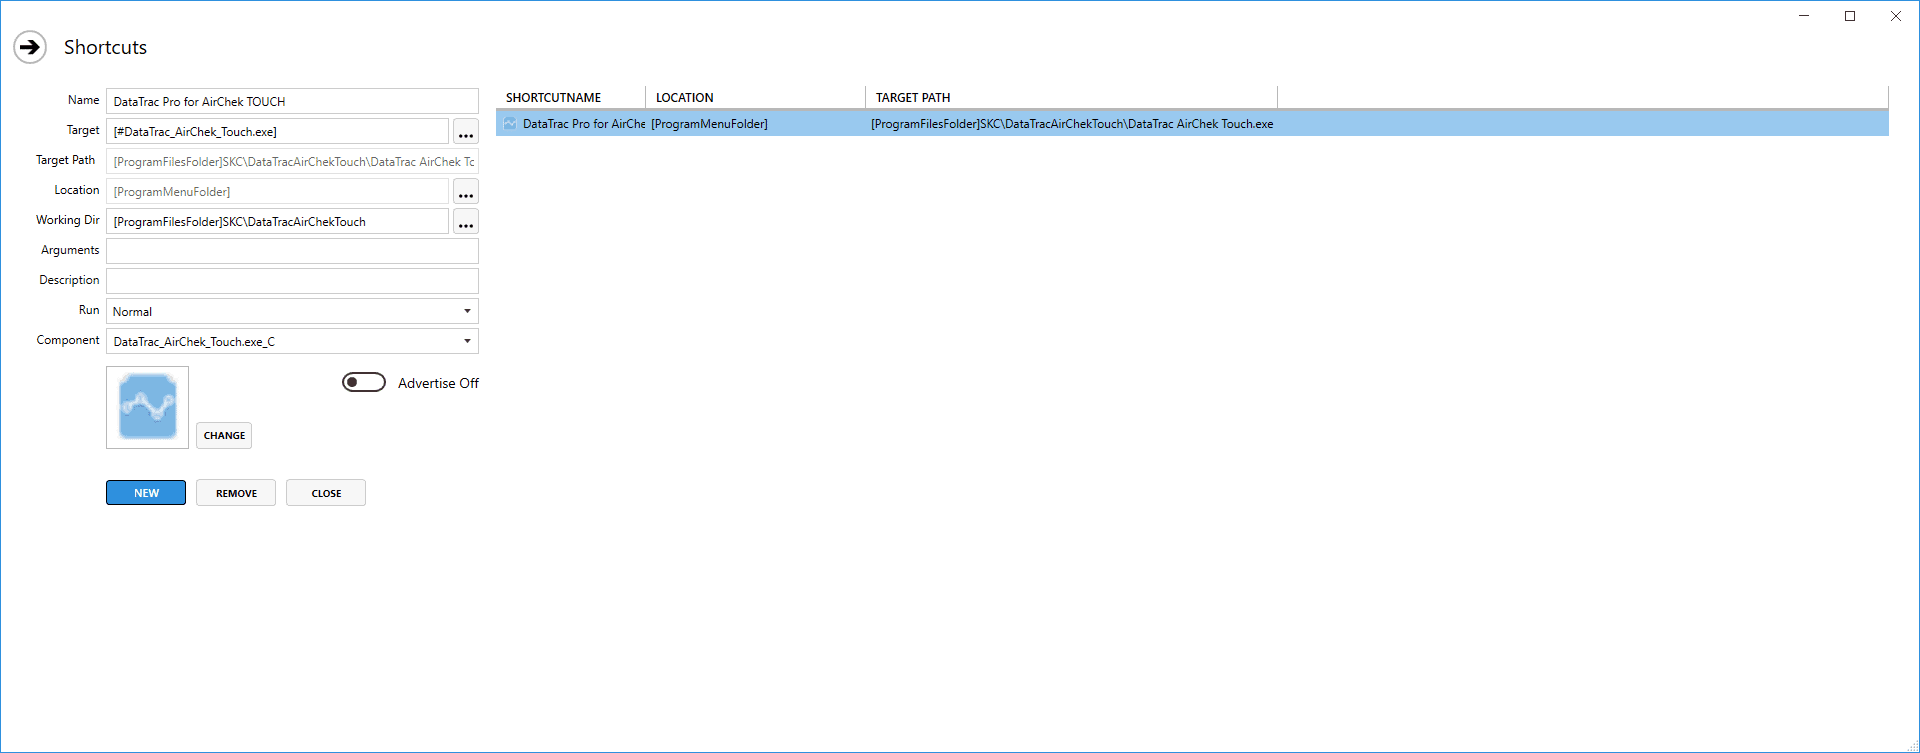This screenshot has width=1920, height=753.
Task: Click the shortcut icon preview thumbnail
Action: (x=147, y=407)
